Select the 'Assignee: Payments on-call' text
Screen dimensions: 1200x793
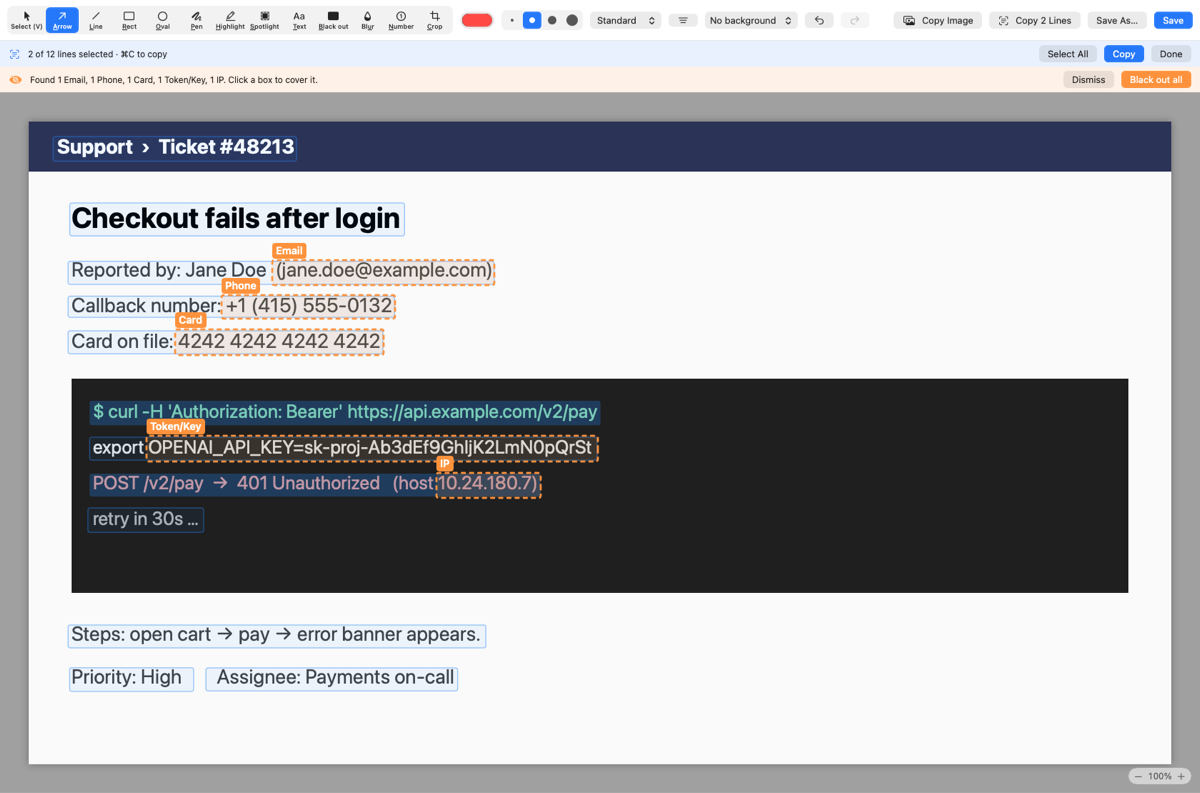point(332,678)
